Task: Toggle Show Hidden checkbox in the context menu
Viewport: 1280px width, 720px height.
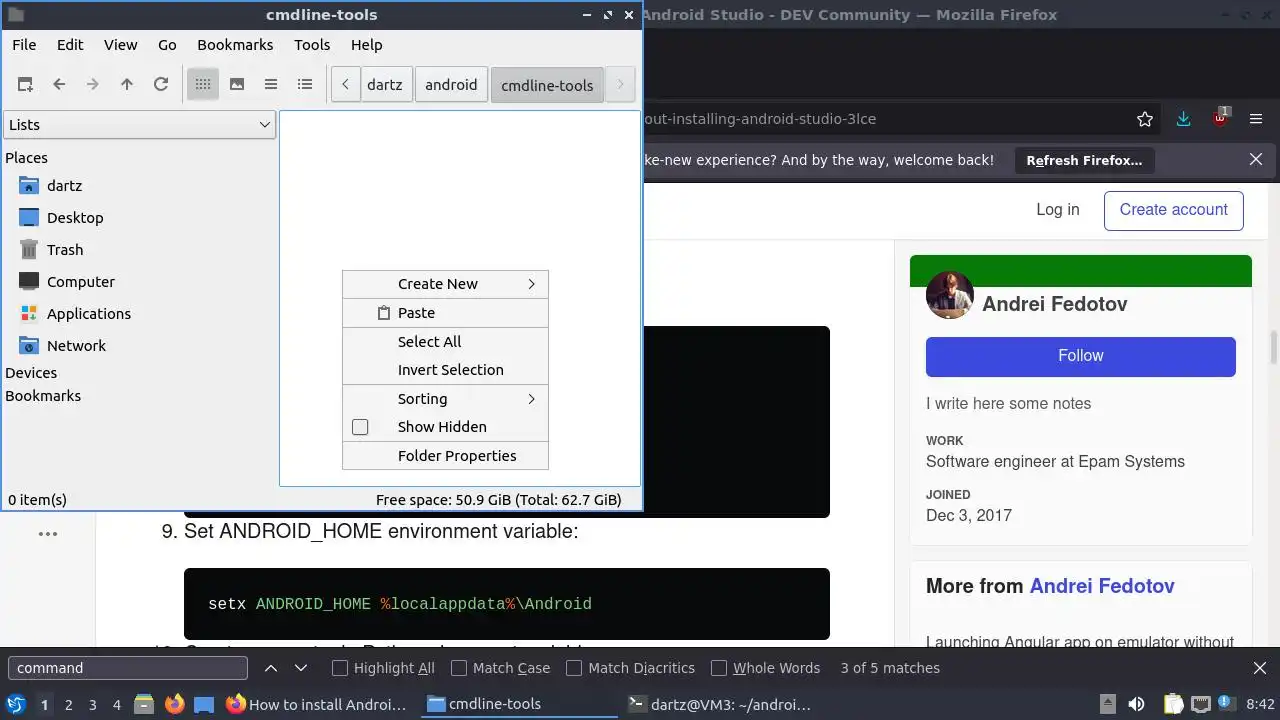Action: pos(360,427)
